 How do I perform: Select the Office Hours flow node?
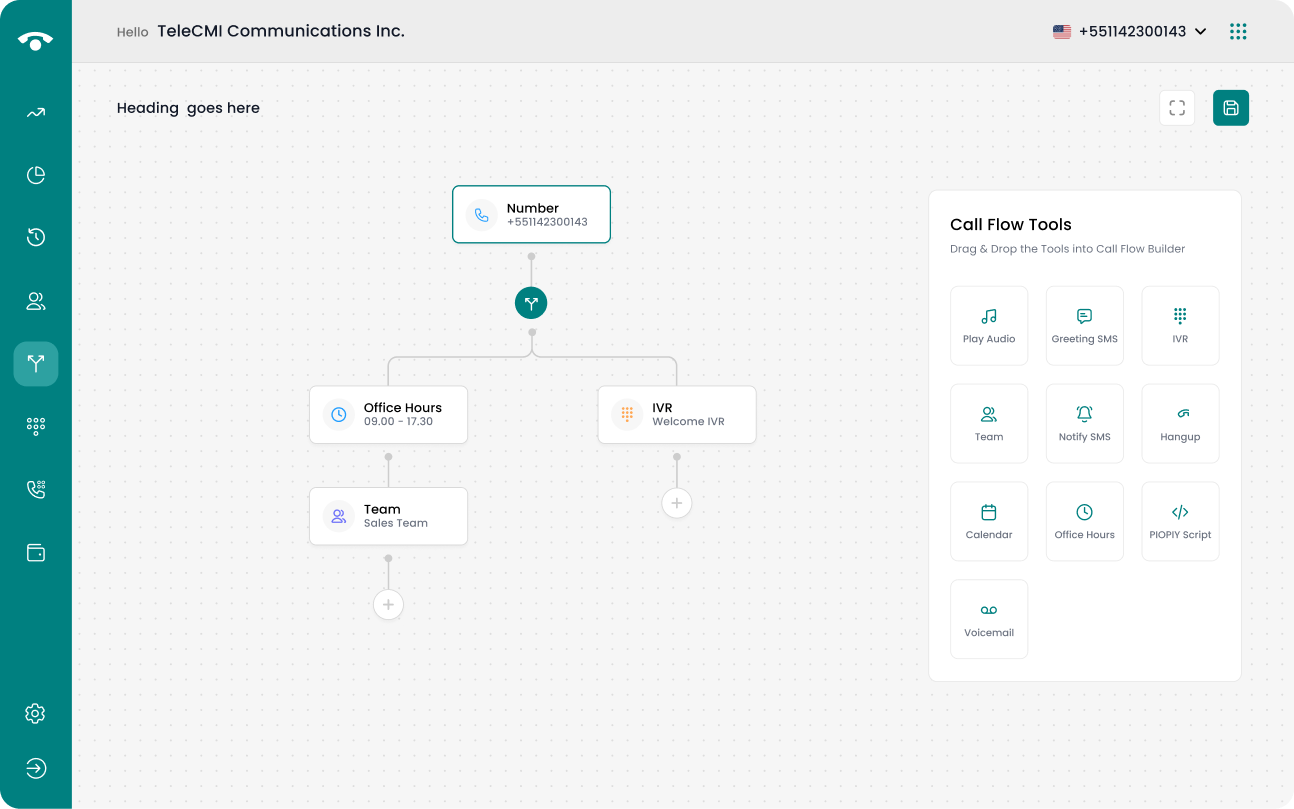pyautogui.click(x=388, y=414)
